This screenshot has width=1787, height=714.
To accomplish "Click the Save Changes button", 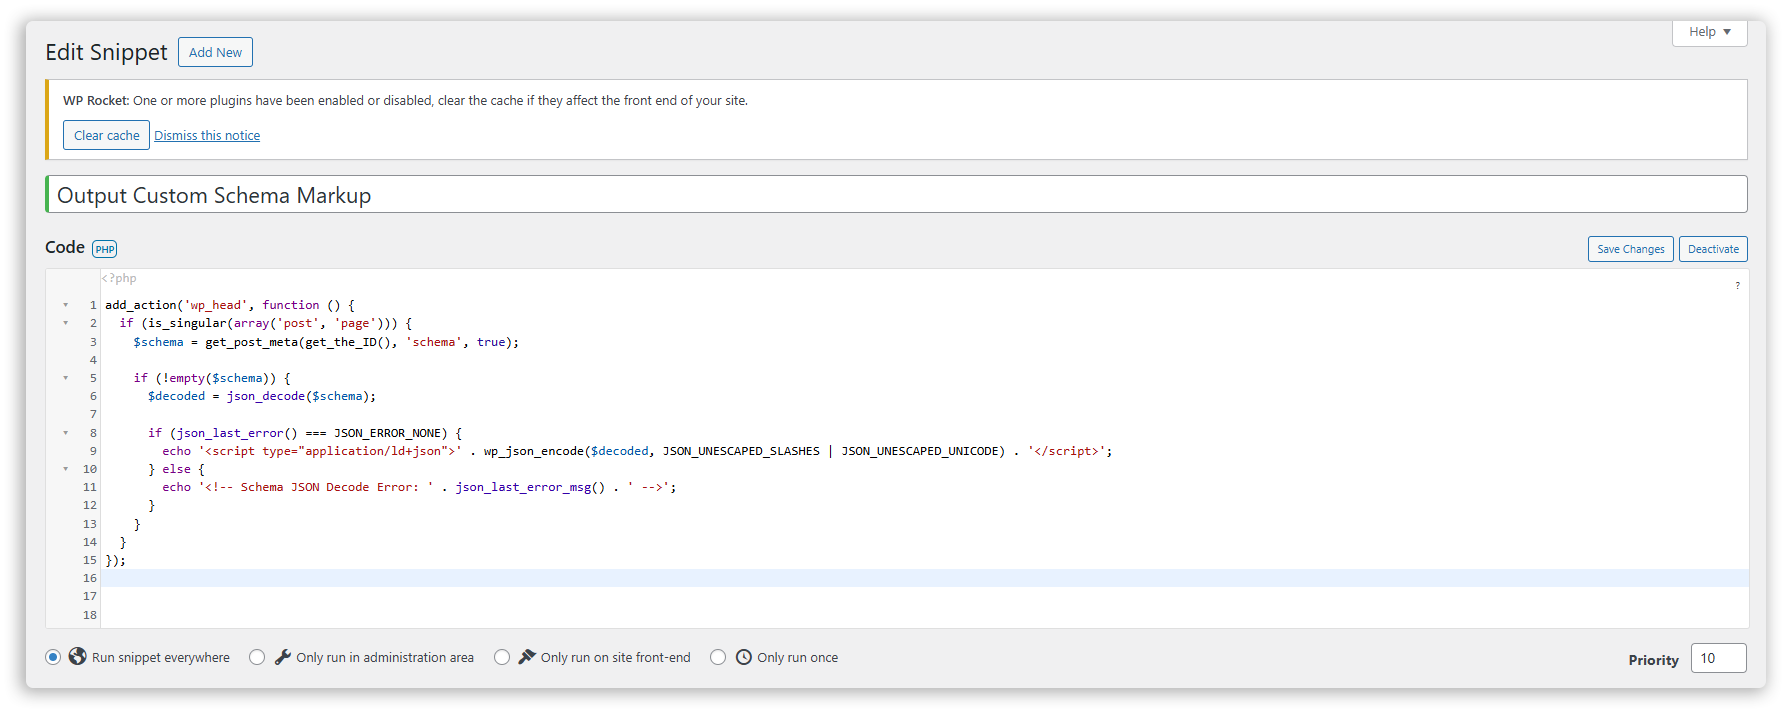I will point(1630,249).
